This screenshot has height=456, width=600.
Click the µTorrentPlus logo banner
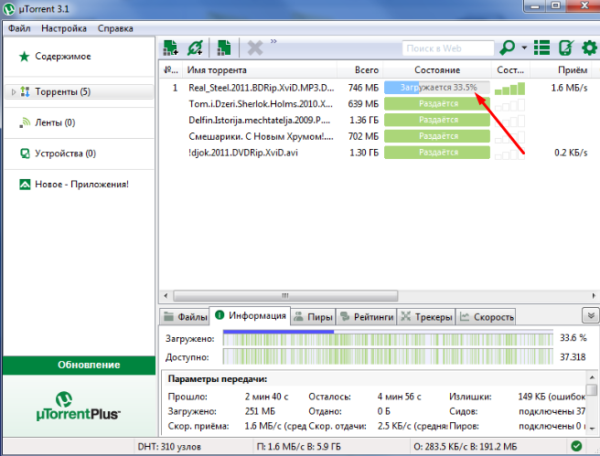pyautogui.click(x=80, y=406)
